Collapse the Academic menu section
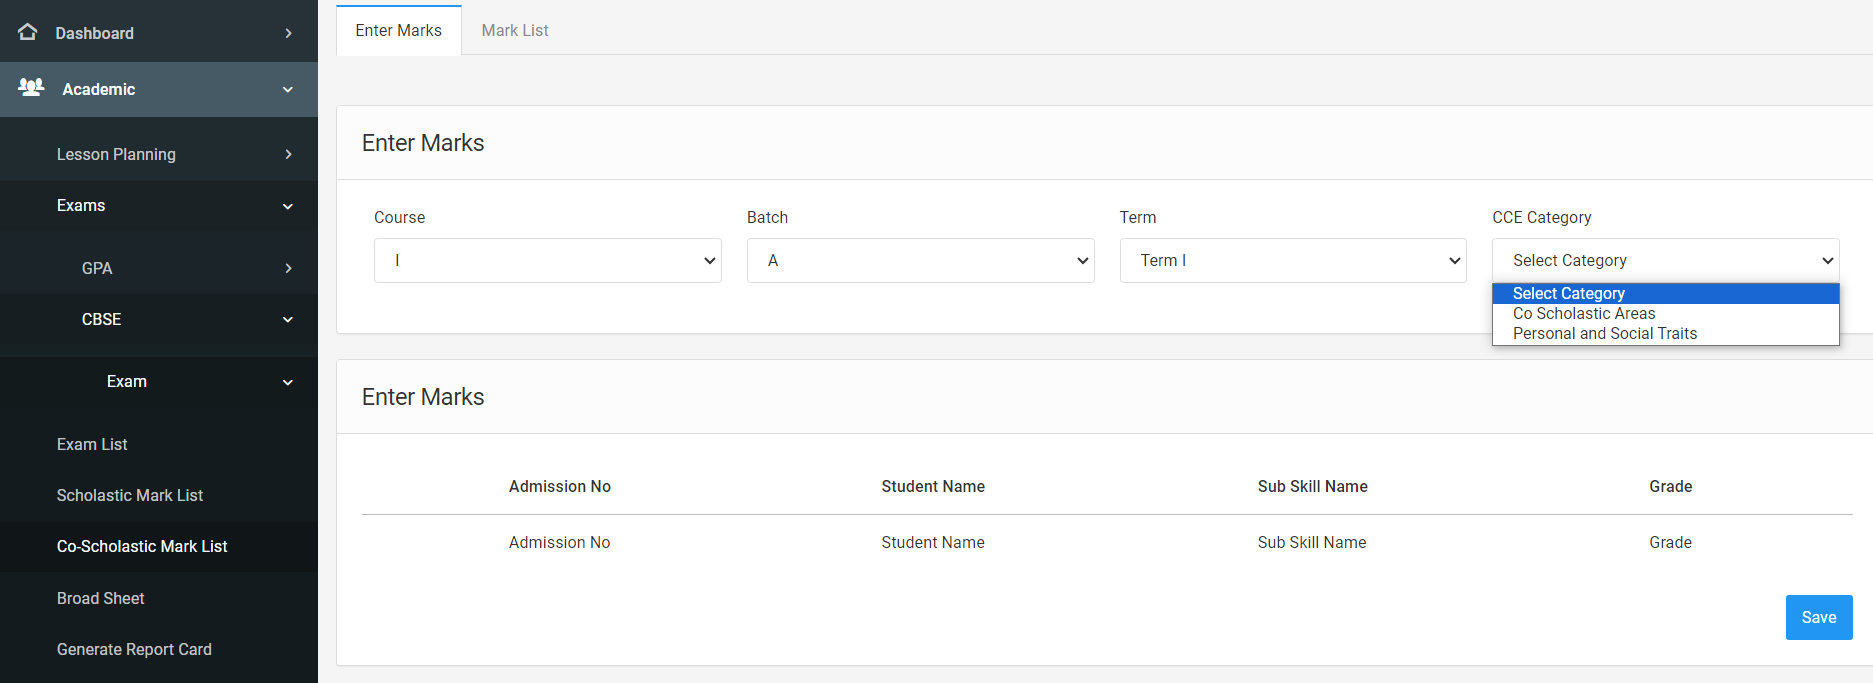Screen dimensions: 1873x683 click(x=288, y=90)
